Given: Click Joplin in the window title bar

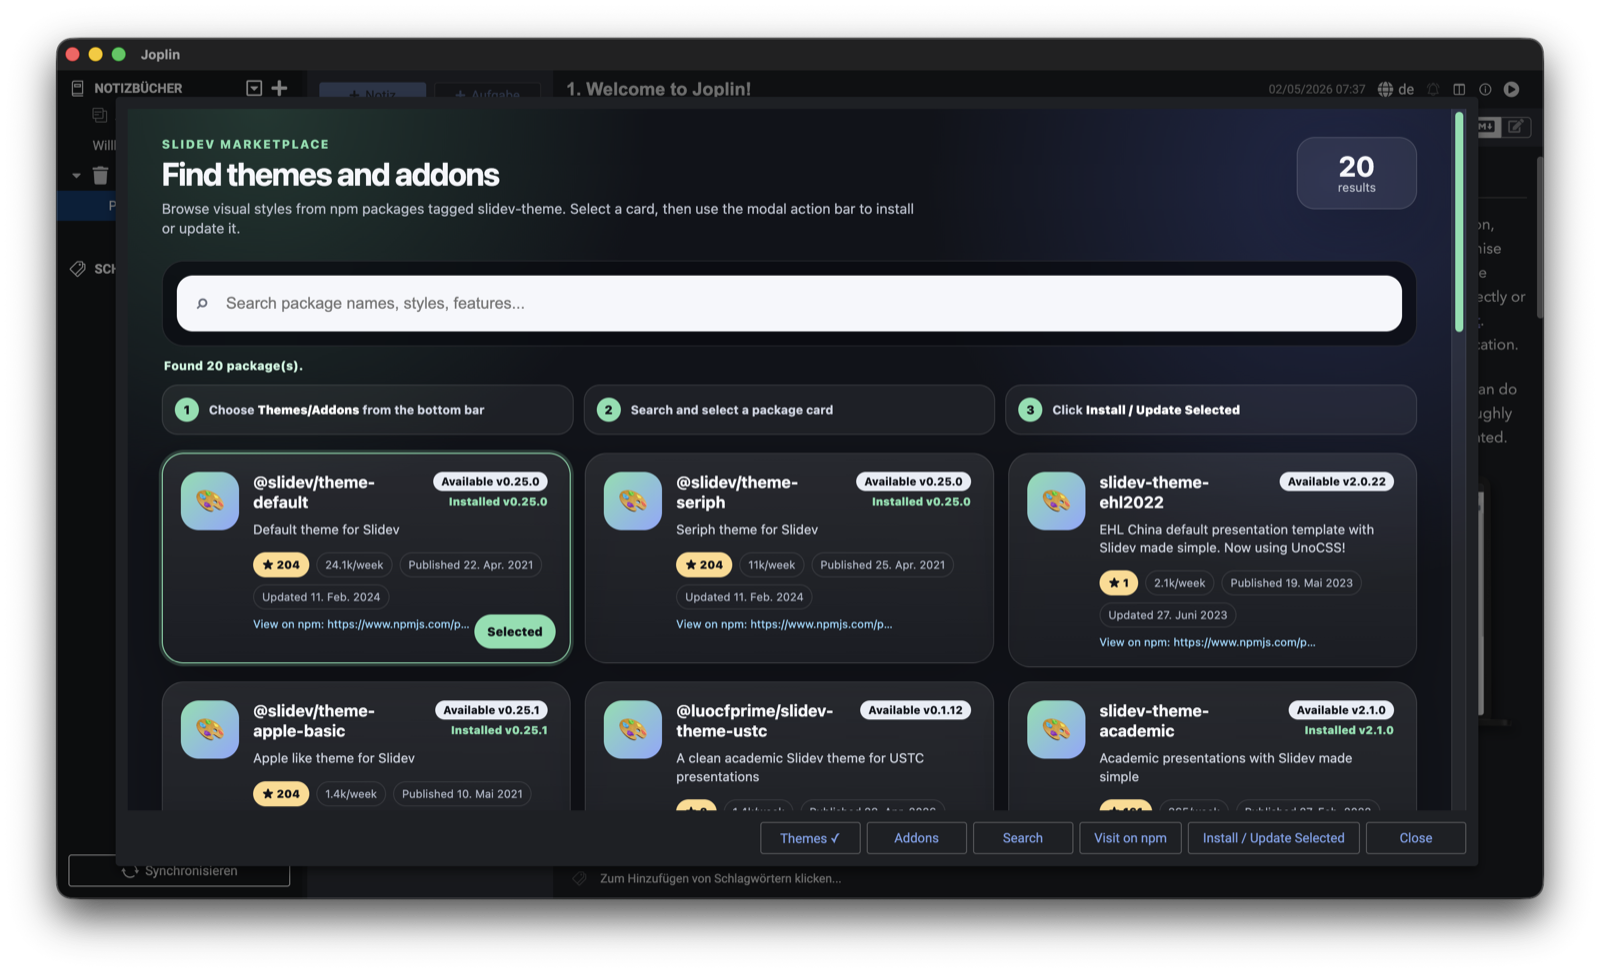Looking at the screenshot, I should (160, 54).
